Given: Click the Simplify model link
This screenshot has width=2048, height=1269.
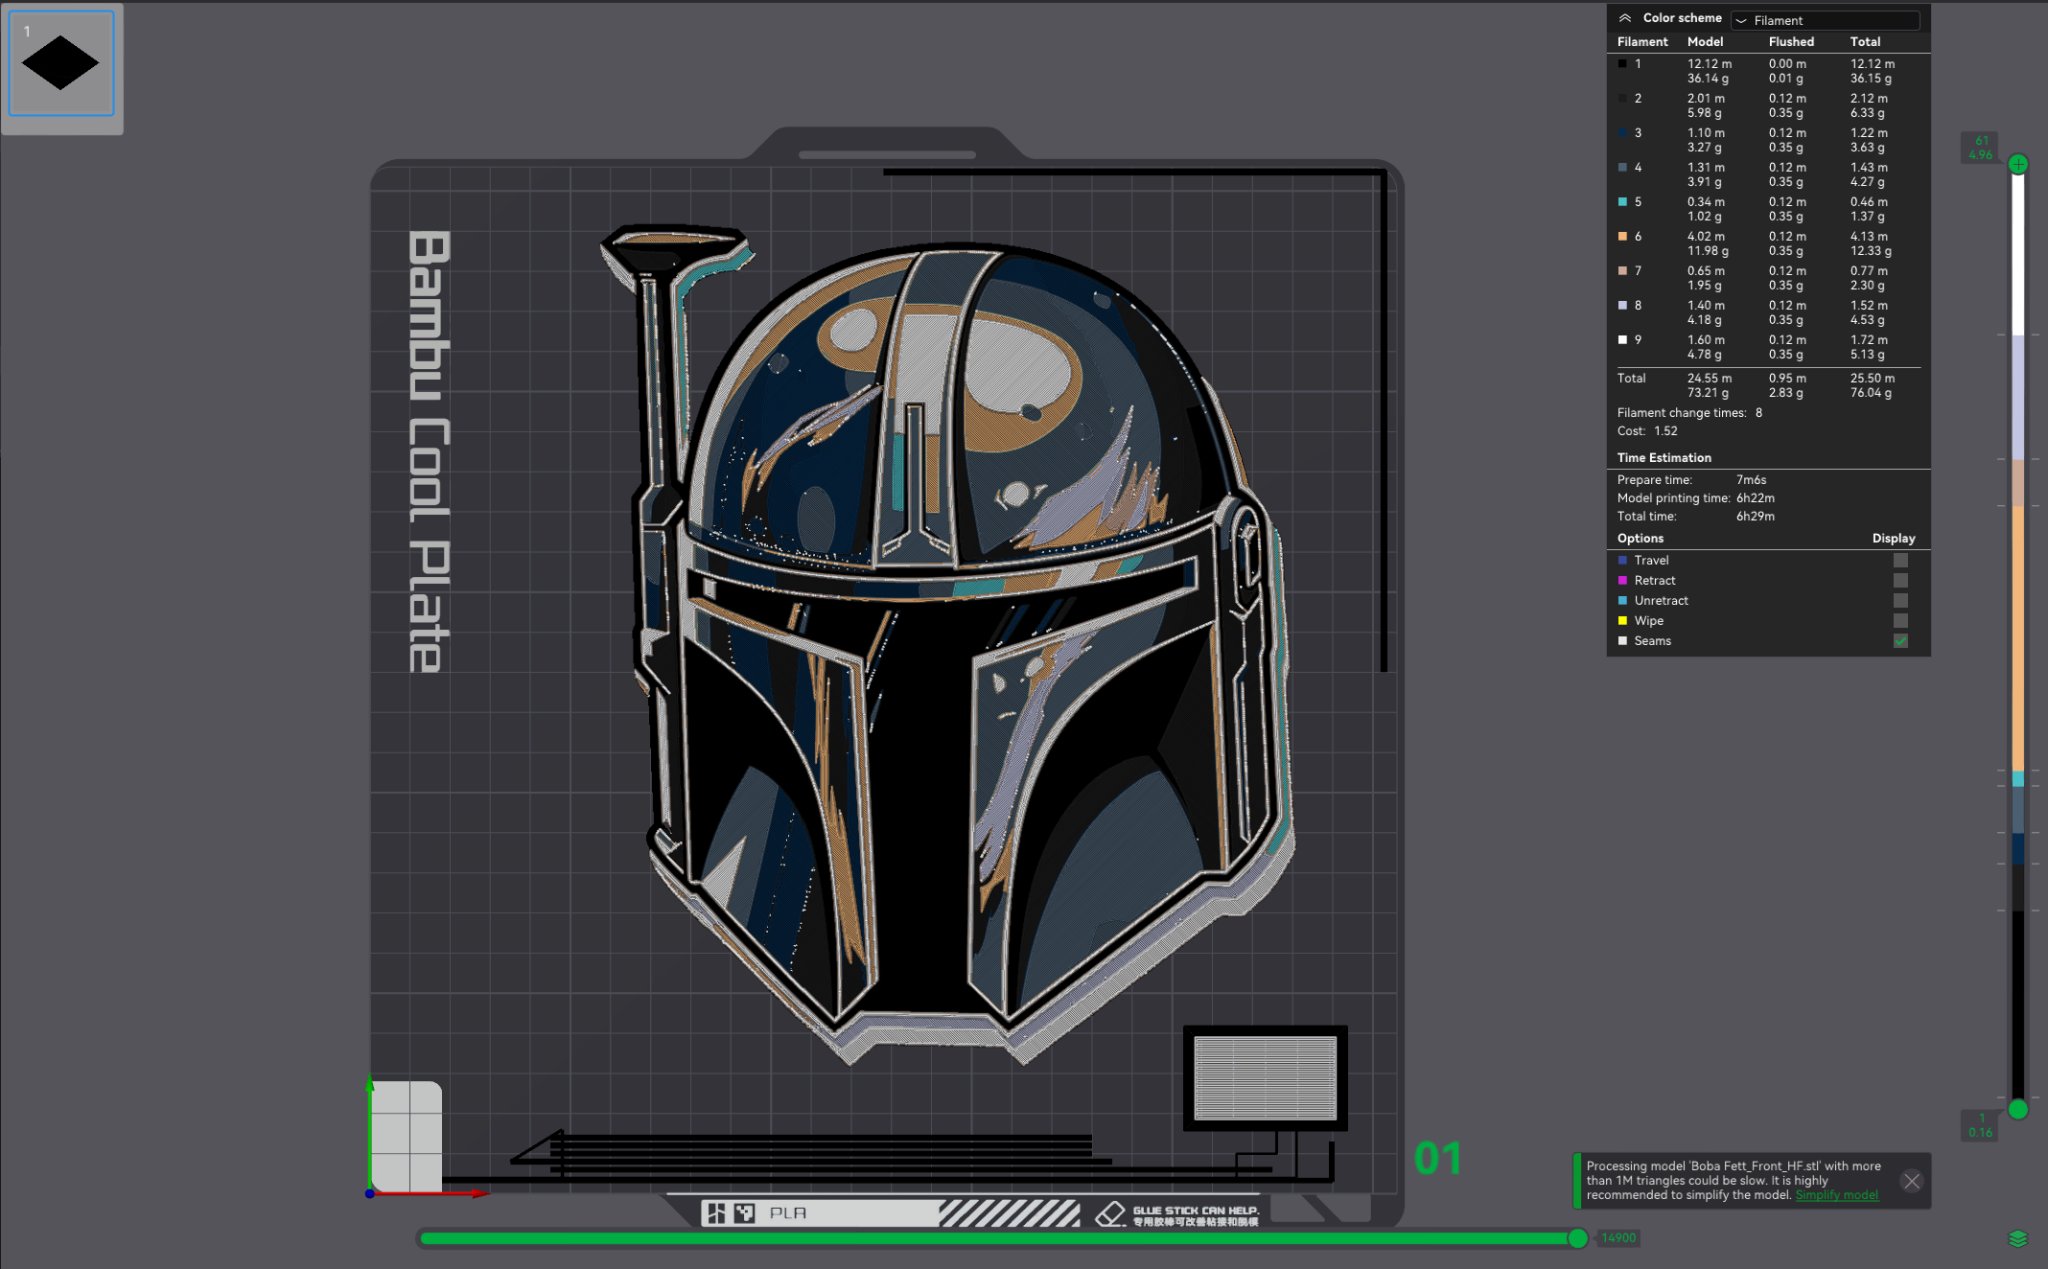Looking at the screenshot, I should pyautogui.click(x=1837, y=1194).
